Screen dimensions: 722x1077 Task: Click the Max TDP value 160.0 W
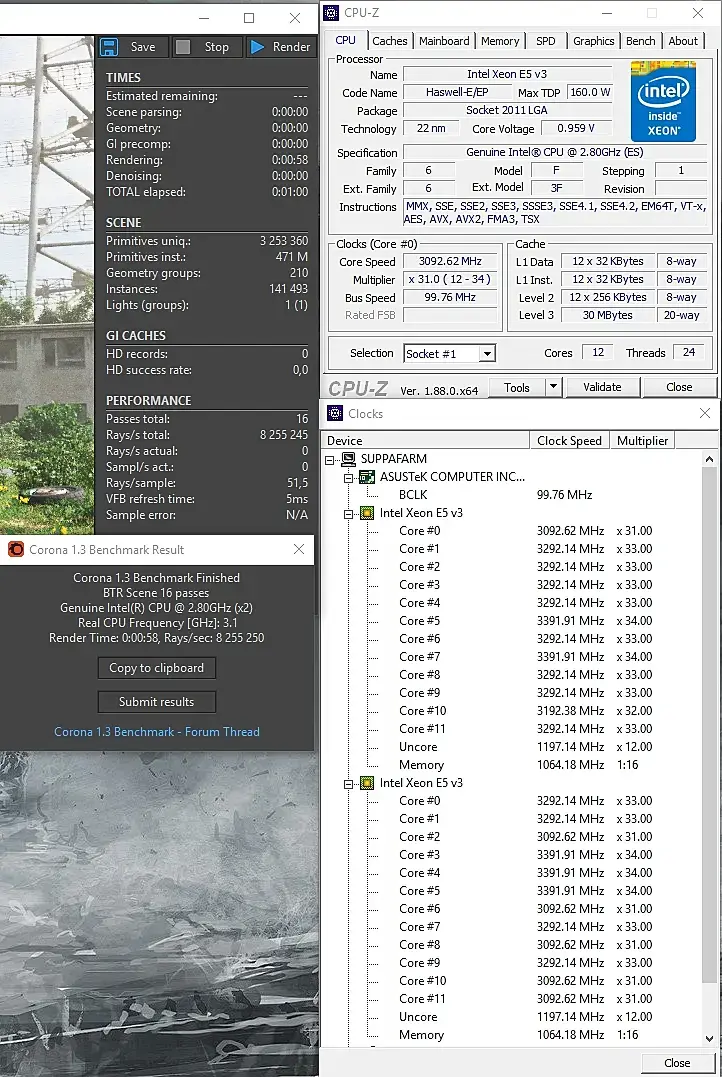[x=590, y=92]
